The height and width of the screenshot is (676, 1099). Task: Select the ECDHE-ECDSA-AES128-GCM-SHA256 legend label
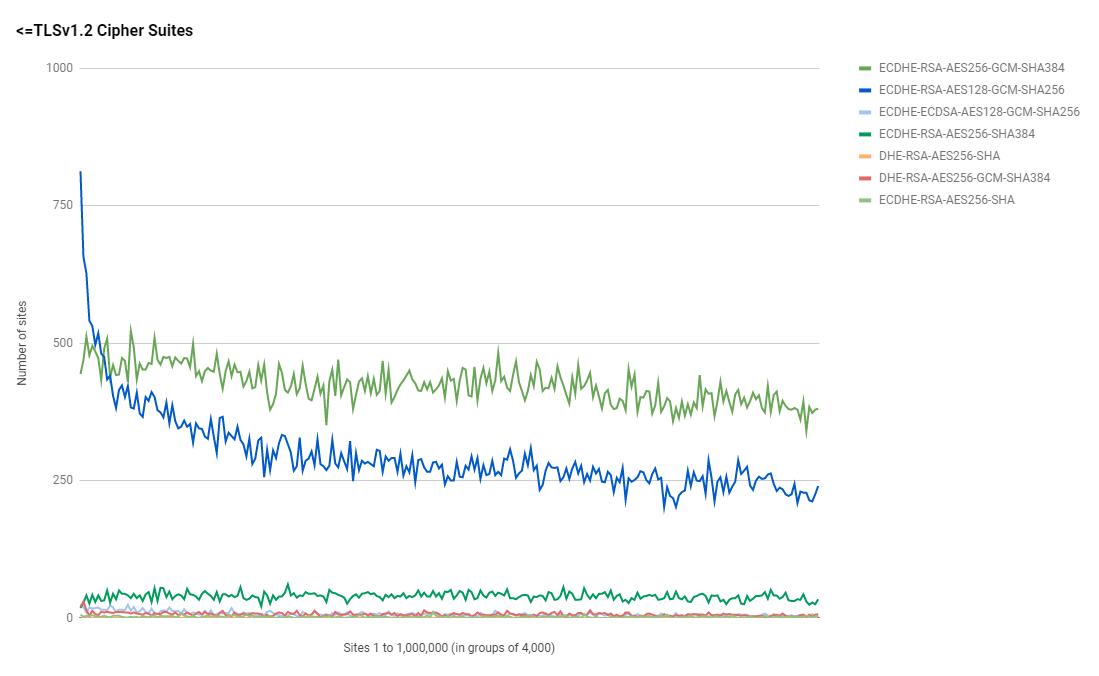(979, 113)
